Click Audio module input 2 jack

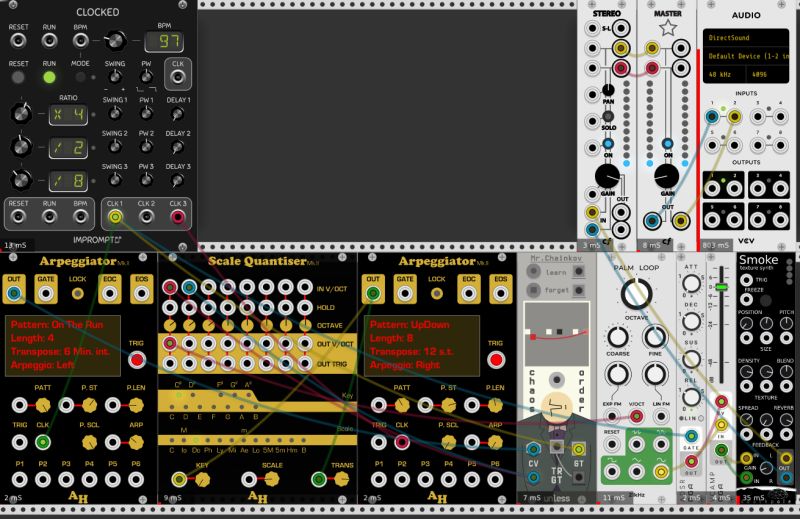tap(735, 117)
